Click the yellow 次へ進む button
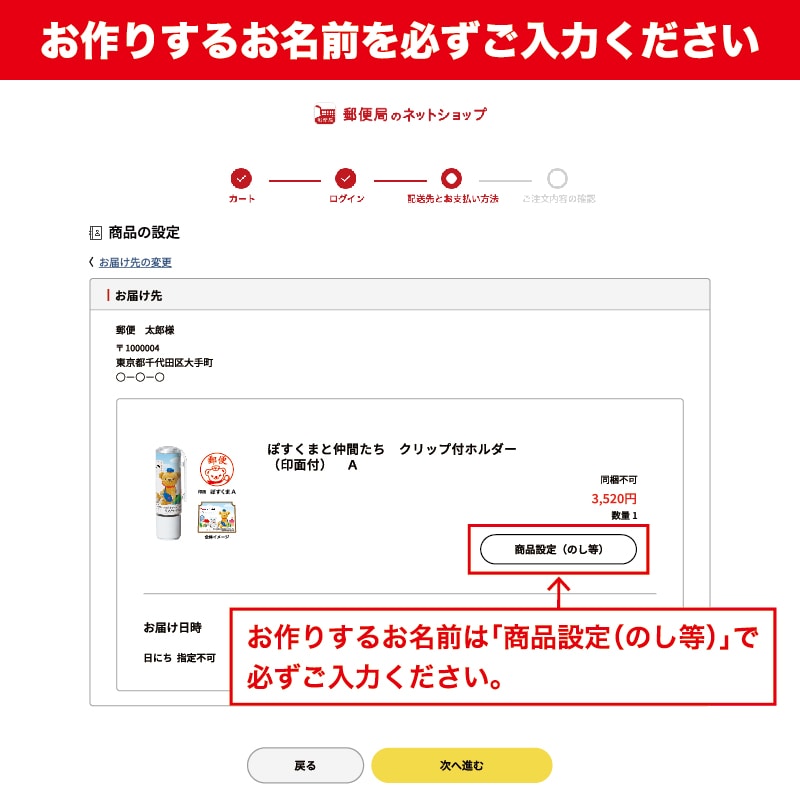Image resolution: width=800 pixels, height=800 pixels. click(x=462, y=765)
